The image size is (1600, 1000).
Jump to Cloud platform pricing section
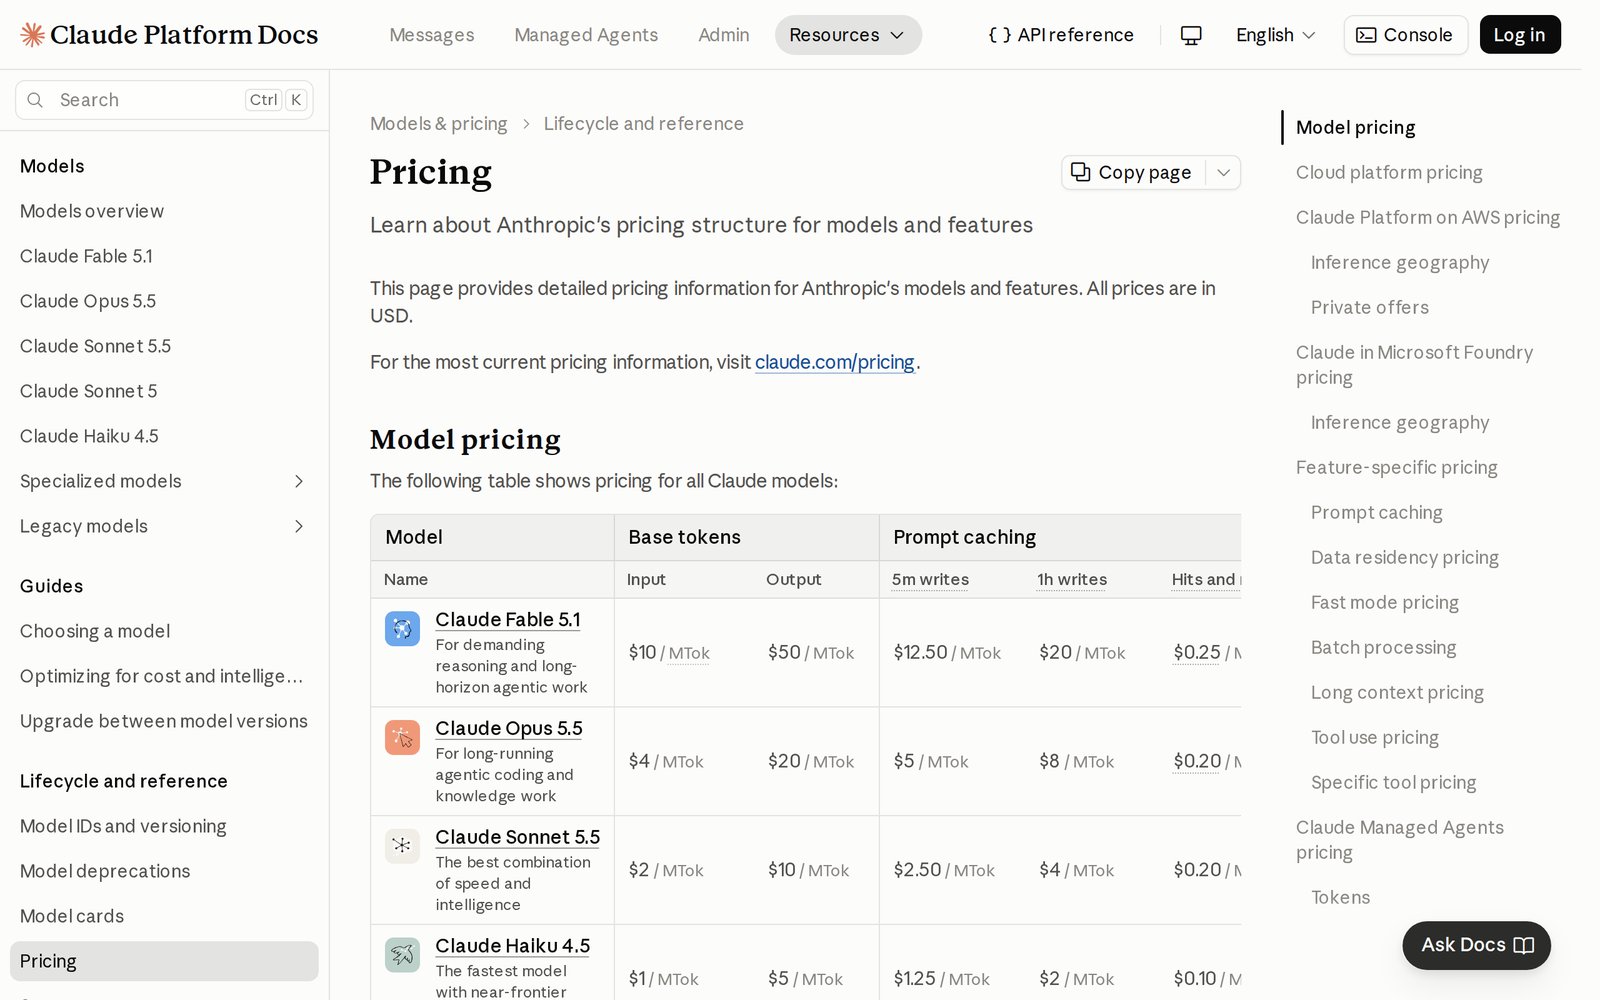tap(1389, 173)
